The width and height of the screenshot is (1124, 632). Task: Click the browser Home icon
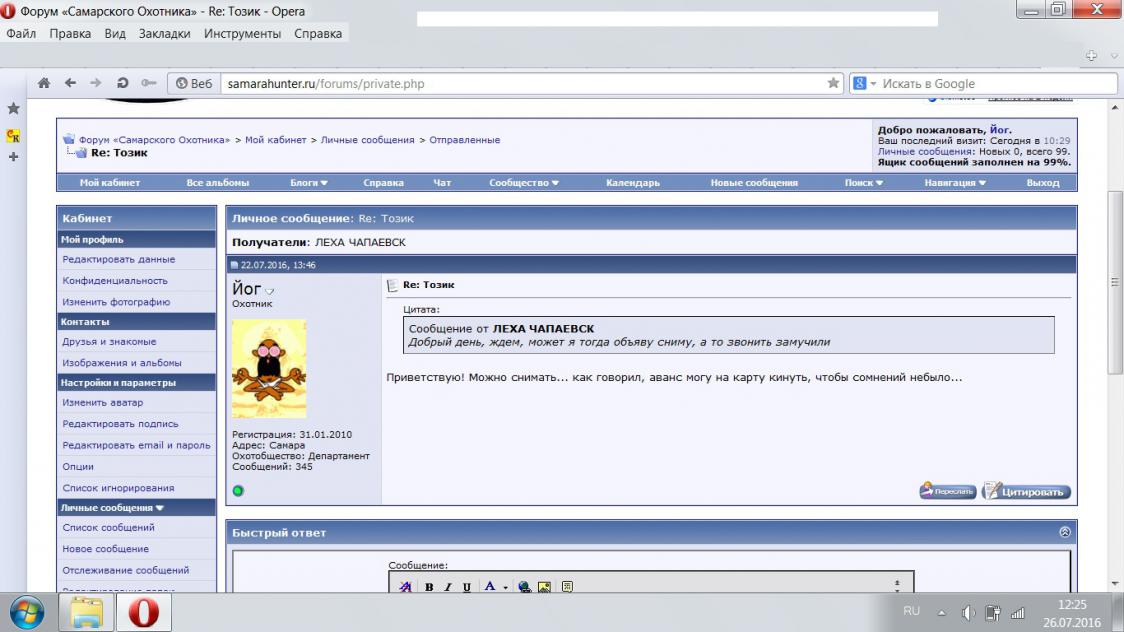tap(44, 84)
